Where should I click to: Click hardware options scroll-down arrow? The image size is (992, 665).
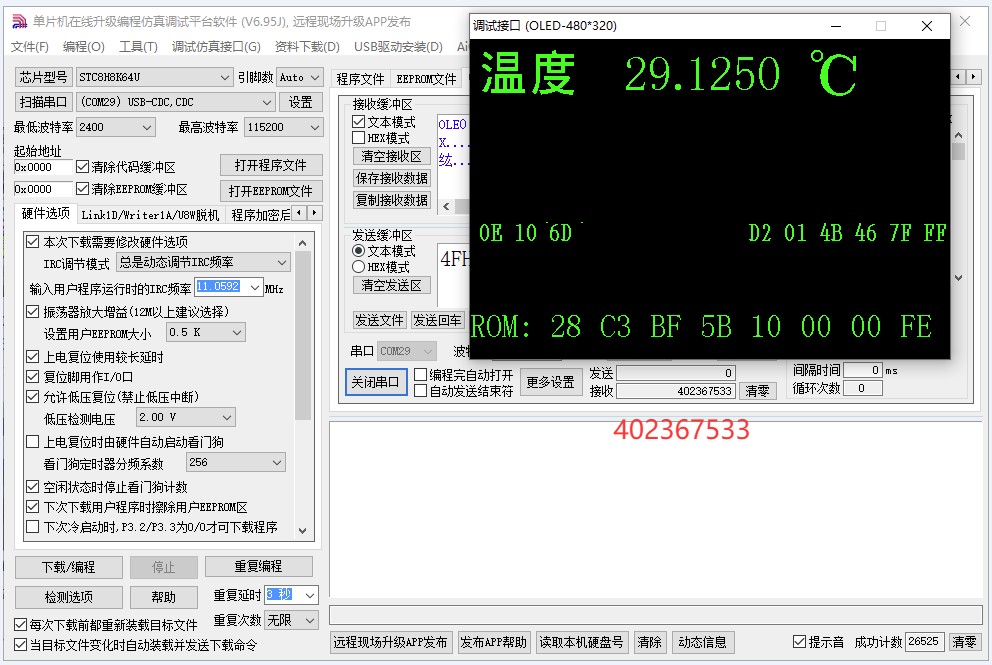pos(302,531)
